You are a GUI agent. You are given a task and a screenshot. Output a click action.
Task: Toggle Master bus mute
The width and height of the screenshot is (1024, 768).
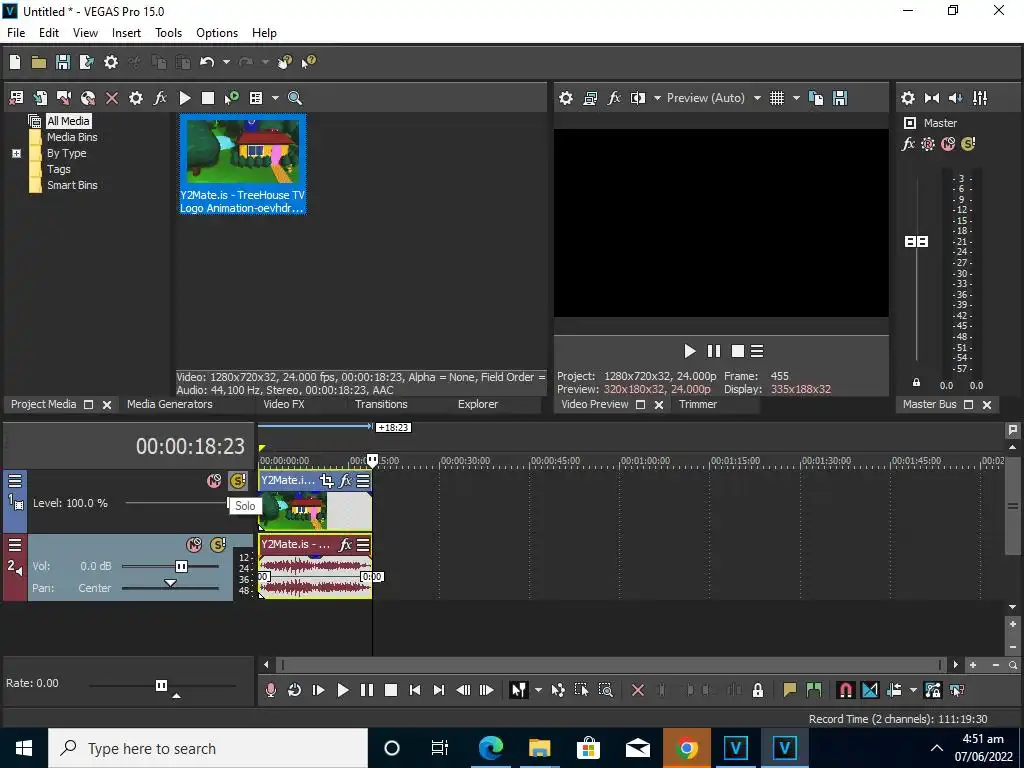[948, 144]
